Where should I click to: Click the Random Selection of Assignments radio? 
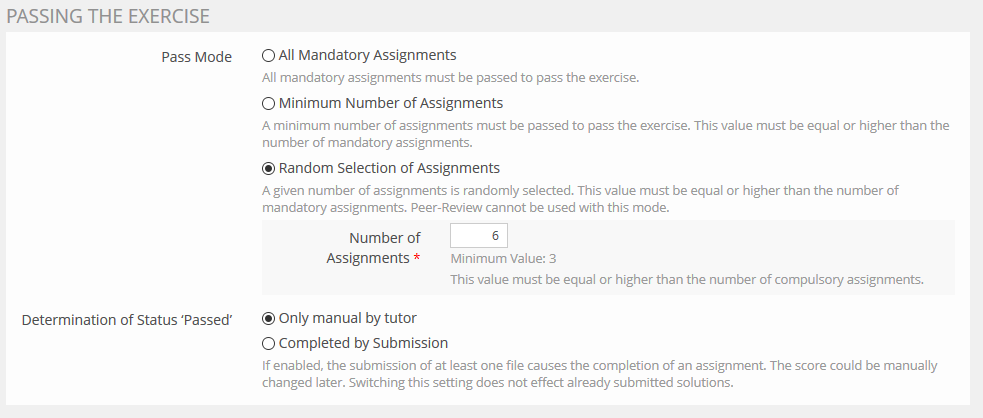[268, 168]
